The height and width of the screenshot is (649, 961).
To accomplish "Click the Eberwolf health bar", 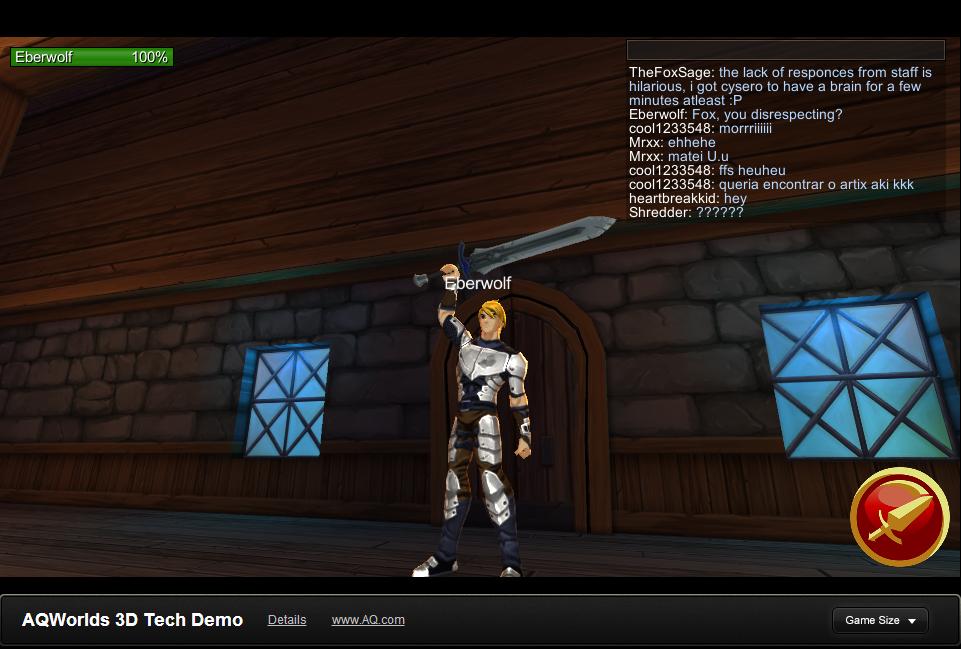I will (92, 57).
